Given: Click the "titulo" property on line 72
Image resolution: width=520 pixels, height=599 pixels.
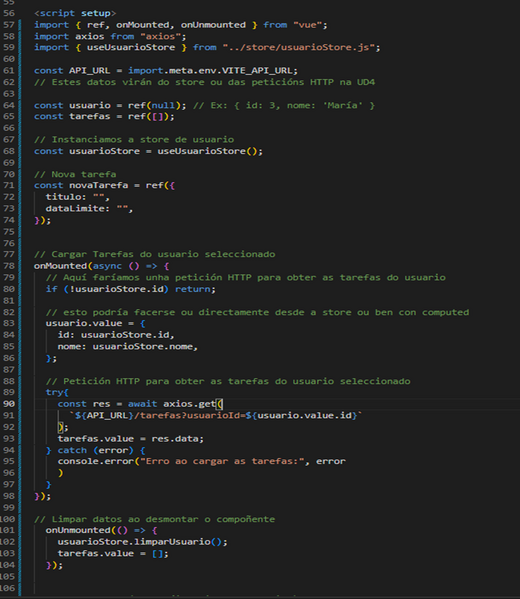Looking at the screenshot, I should (63, 197).
